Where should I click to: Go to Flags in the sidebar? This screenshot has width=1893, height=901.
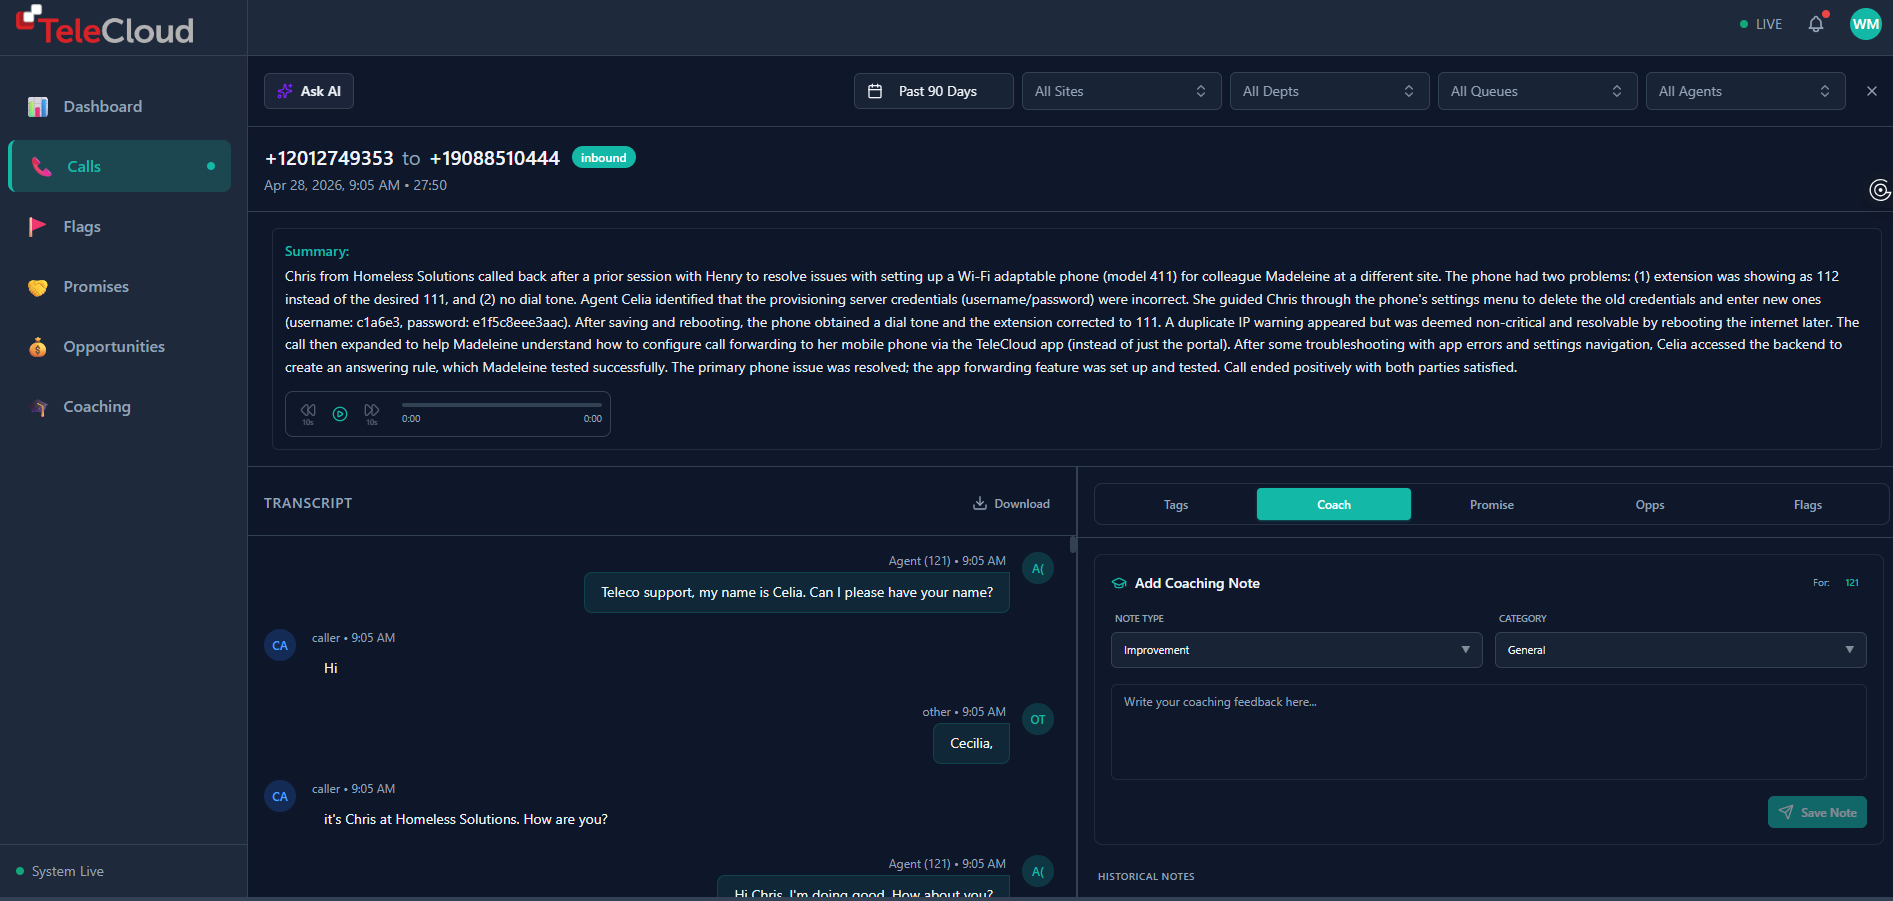(120, 226)
